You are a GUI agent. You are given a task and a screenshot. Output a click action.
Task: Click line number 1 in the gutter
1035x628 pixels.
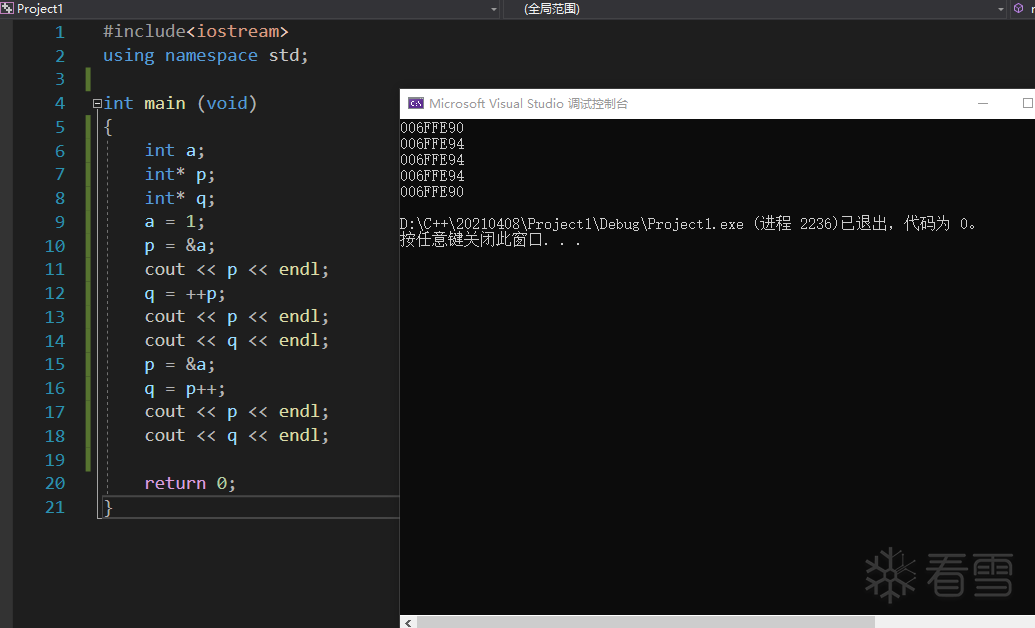coord(59,32)
